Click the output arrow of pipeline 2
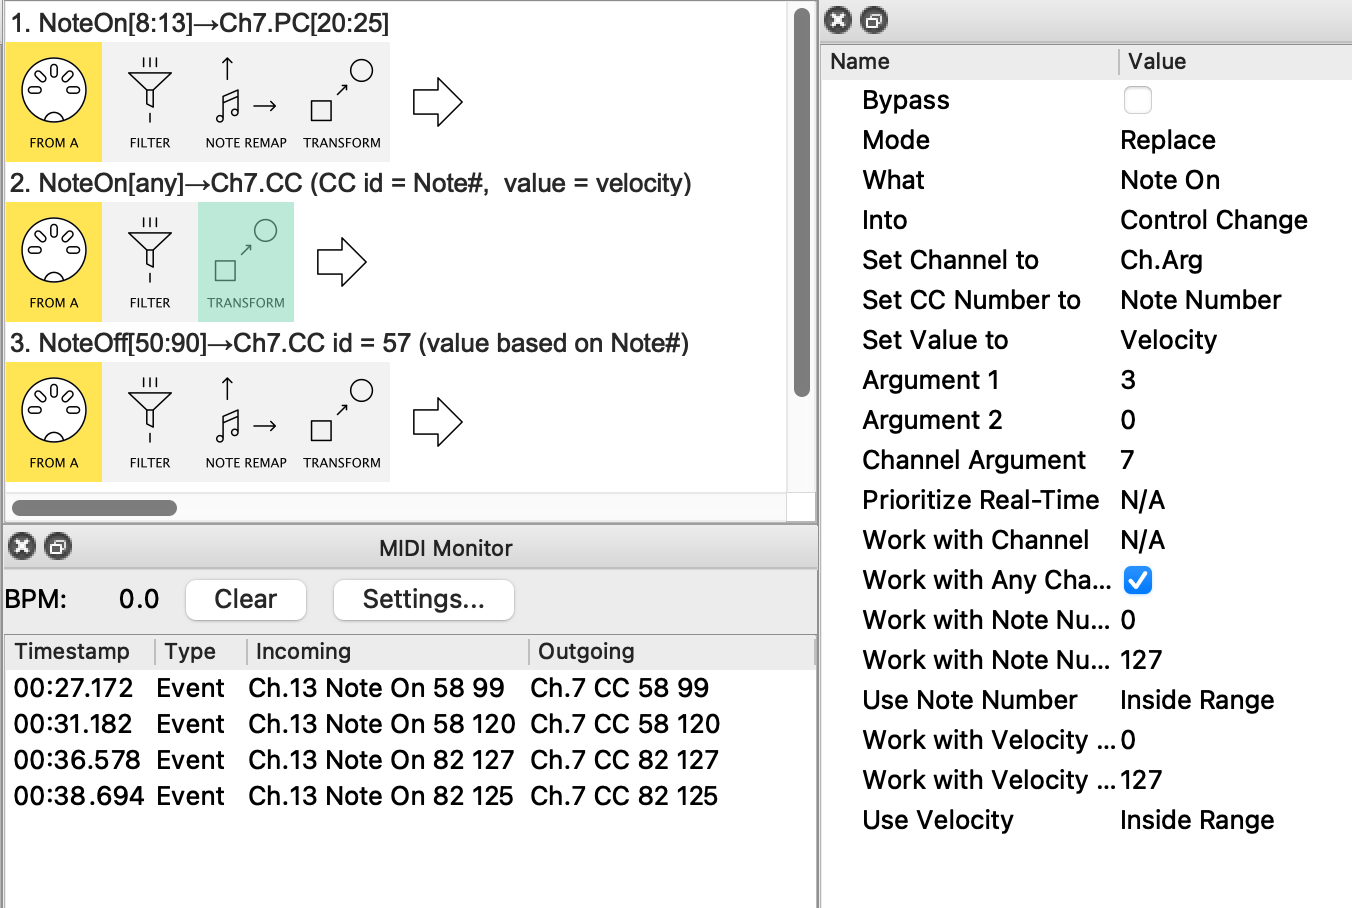1352x908 pixels. 341,262
